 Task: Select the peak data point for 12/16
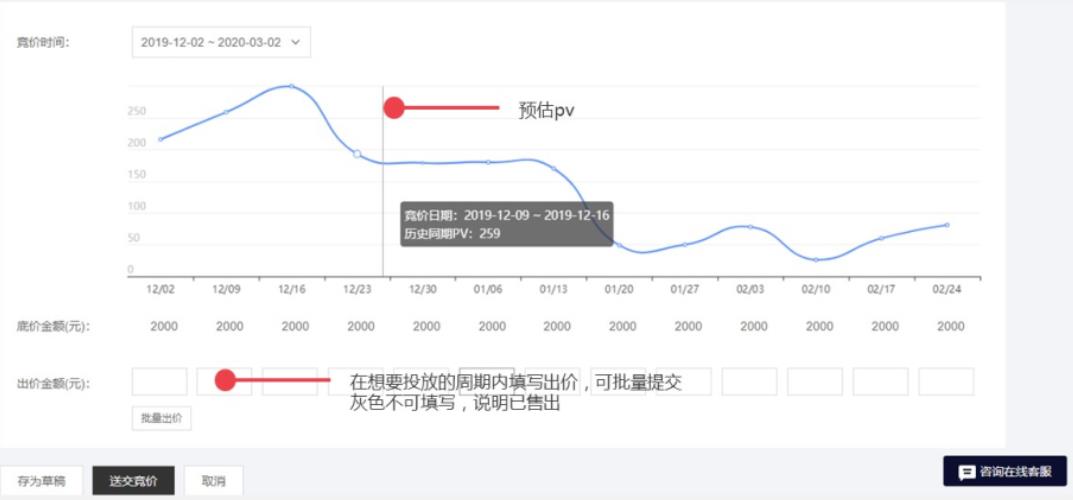click(x=292, y=86)
